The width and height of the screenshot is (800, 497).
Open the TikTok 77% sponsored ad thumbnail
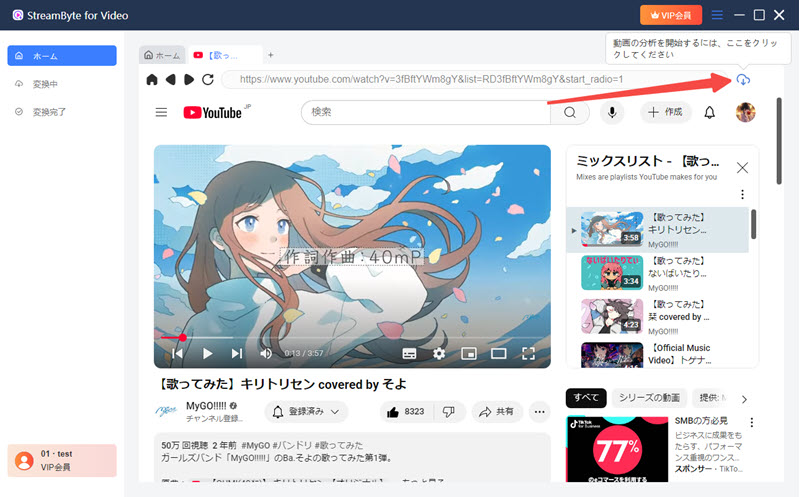point(617,449)
